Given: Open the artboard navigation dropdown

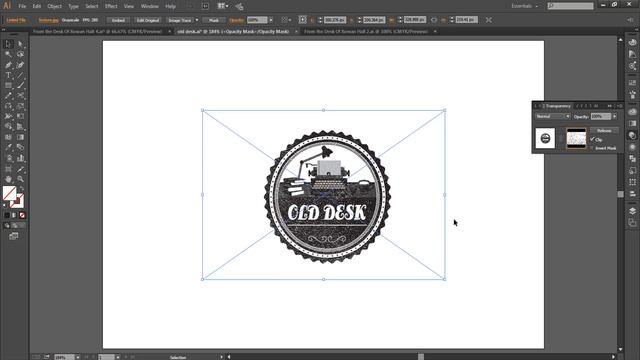Looking at the screenshot, I should 118,357.
